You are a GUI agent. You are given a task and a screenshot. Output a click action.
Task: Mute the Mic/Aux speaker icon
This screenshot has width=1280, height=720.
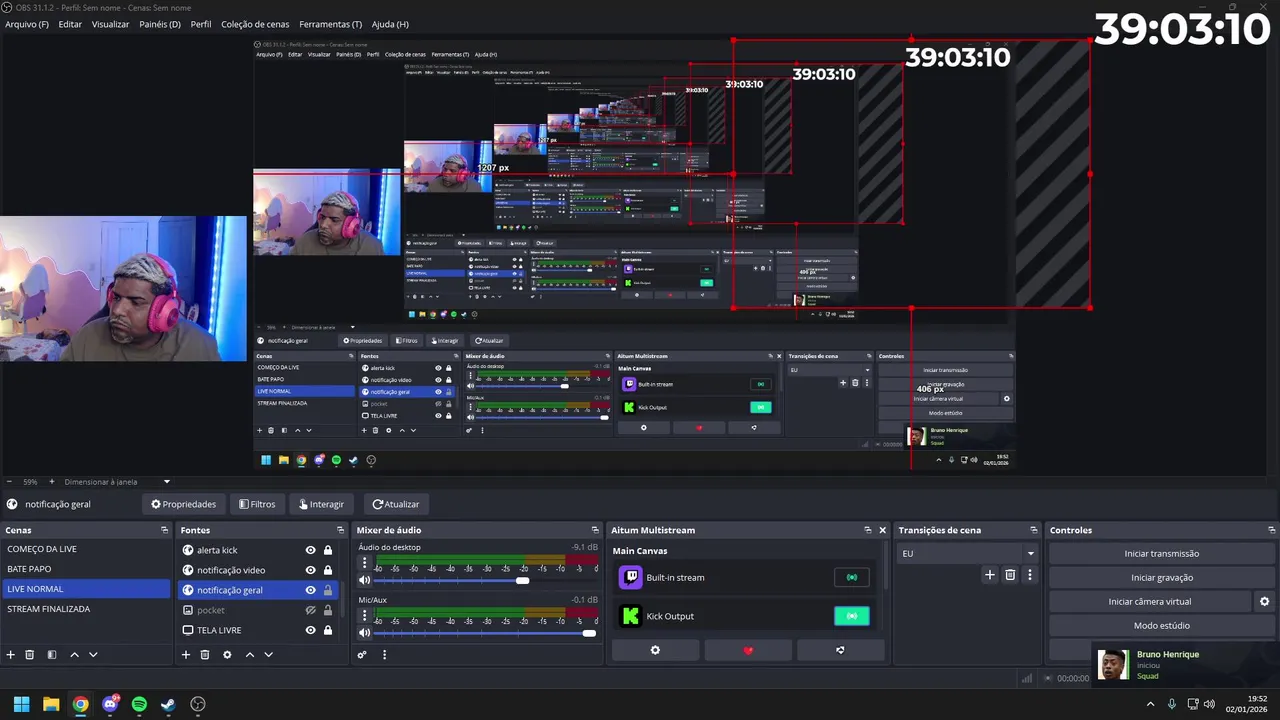(364, 632)
